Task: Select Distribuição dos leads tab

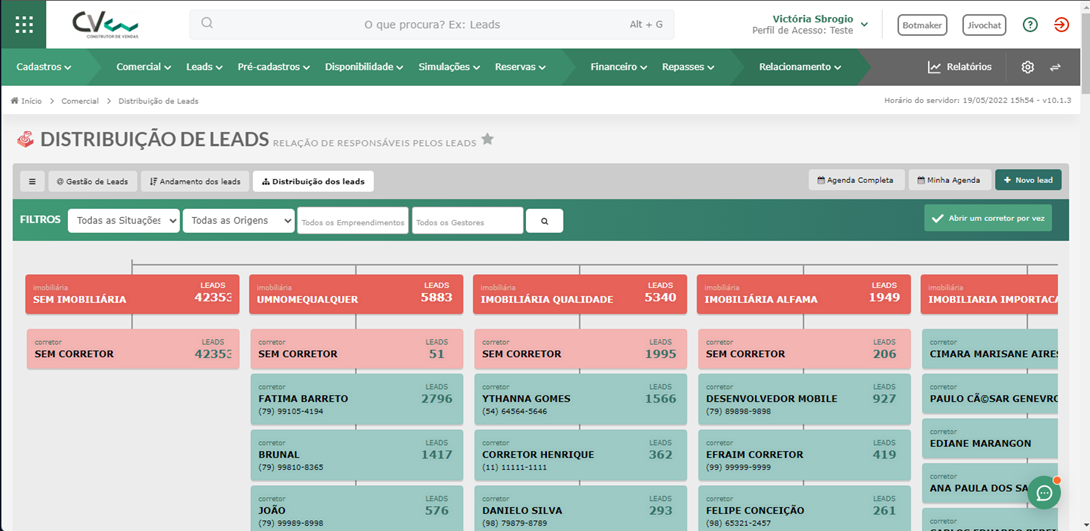Action: pos(314,181)
